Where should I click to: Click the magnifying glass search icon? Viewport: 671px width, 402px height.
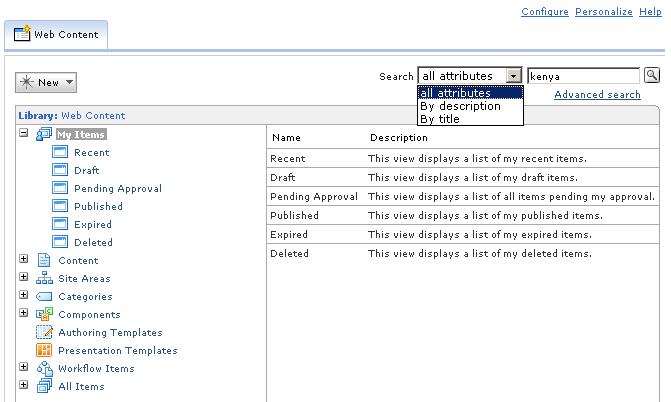coord(652,76)
